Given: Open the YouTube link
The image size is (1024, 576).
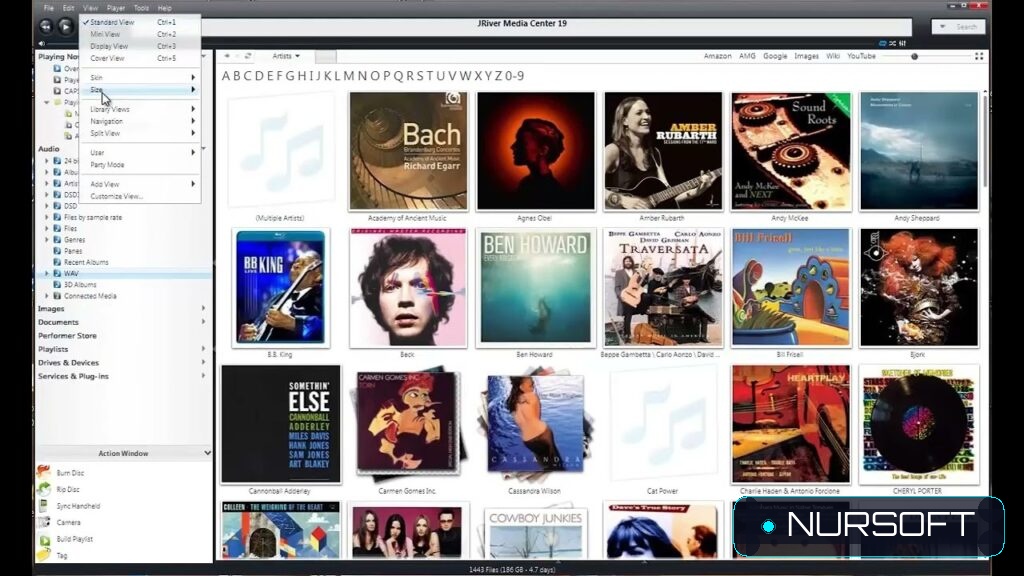Looking at the screenshot, I should pyautogui.click(x=861, y=56).
